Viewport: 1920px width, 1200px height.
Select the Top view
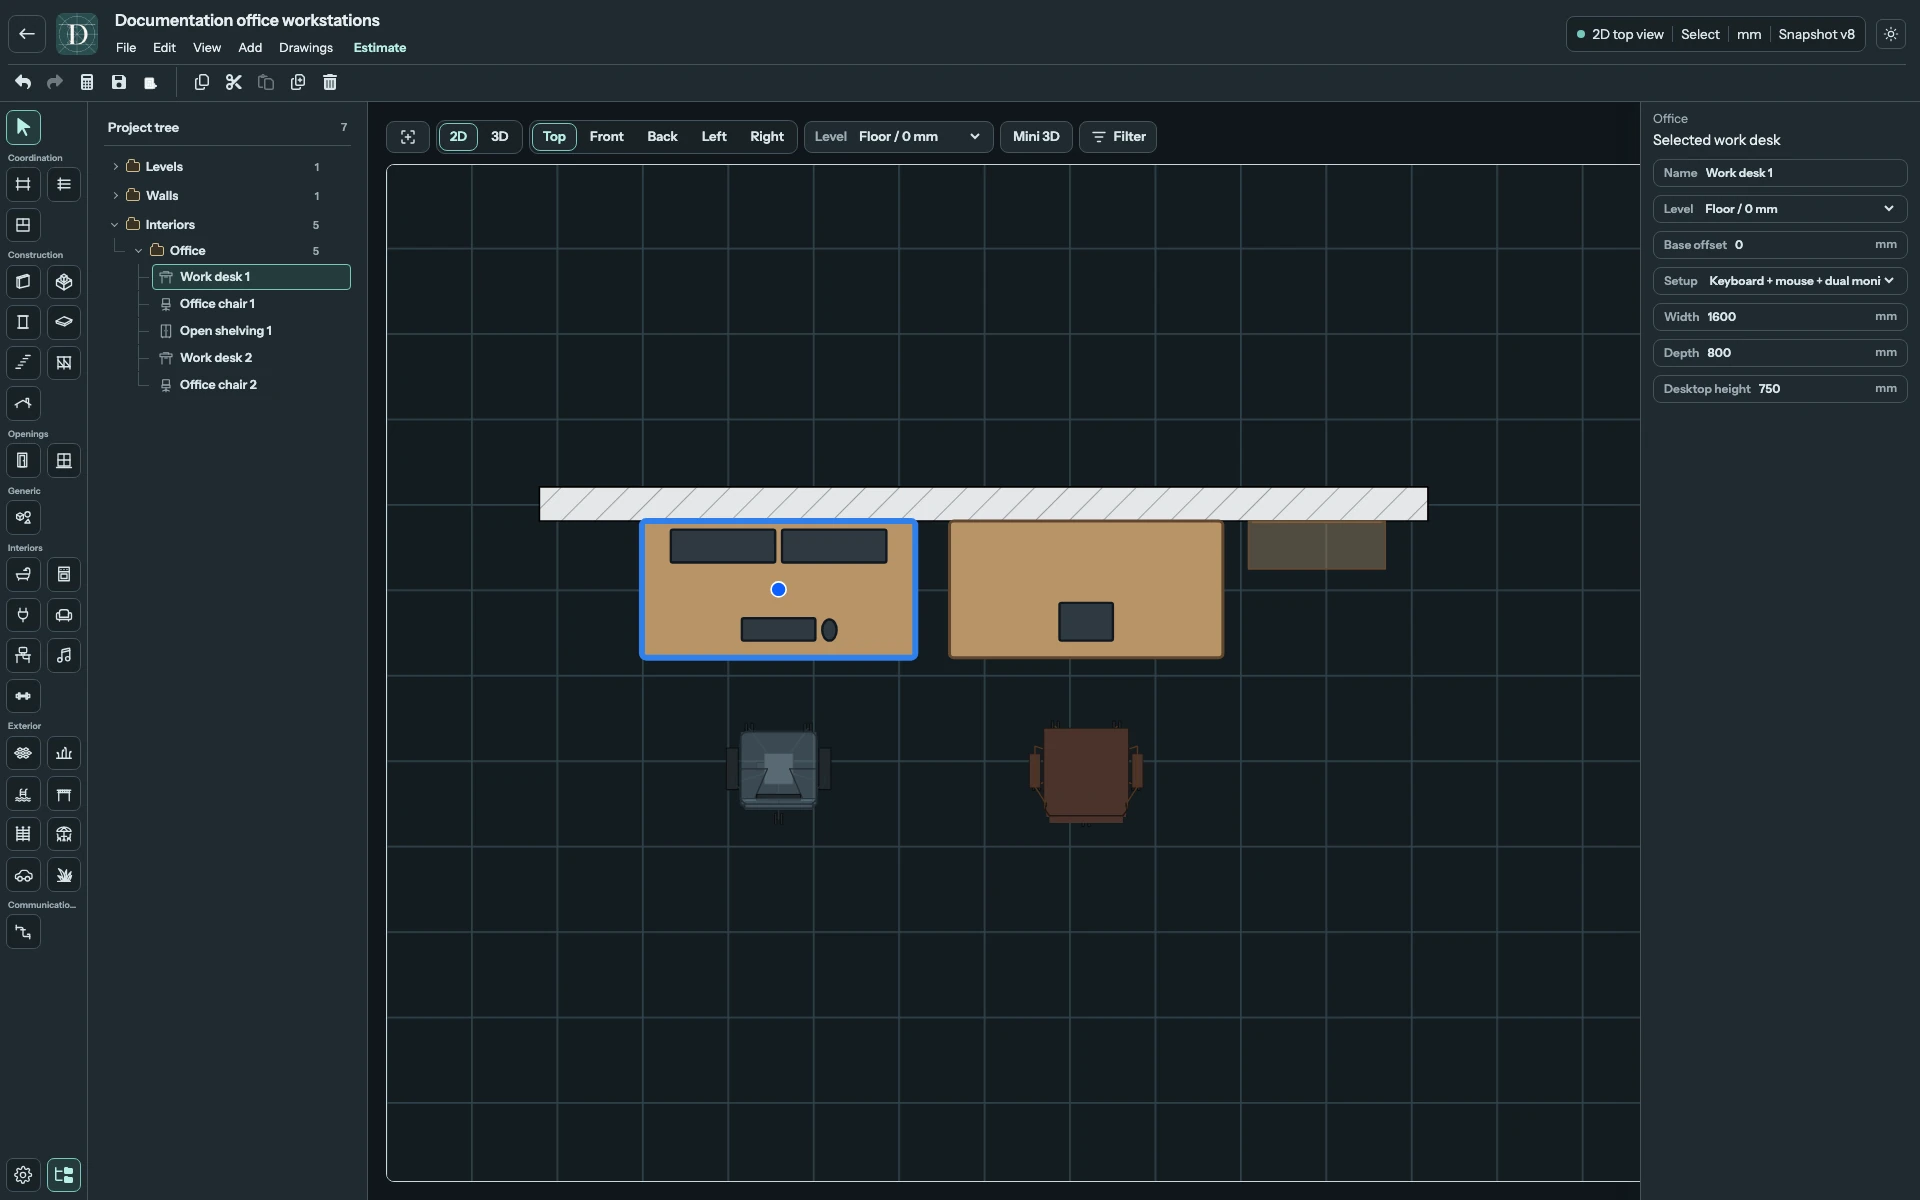[554, 137]
